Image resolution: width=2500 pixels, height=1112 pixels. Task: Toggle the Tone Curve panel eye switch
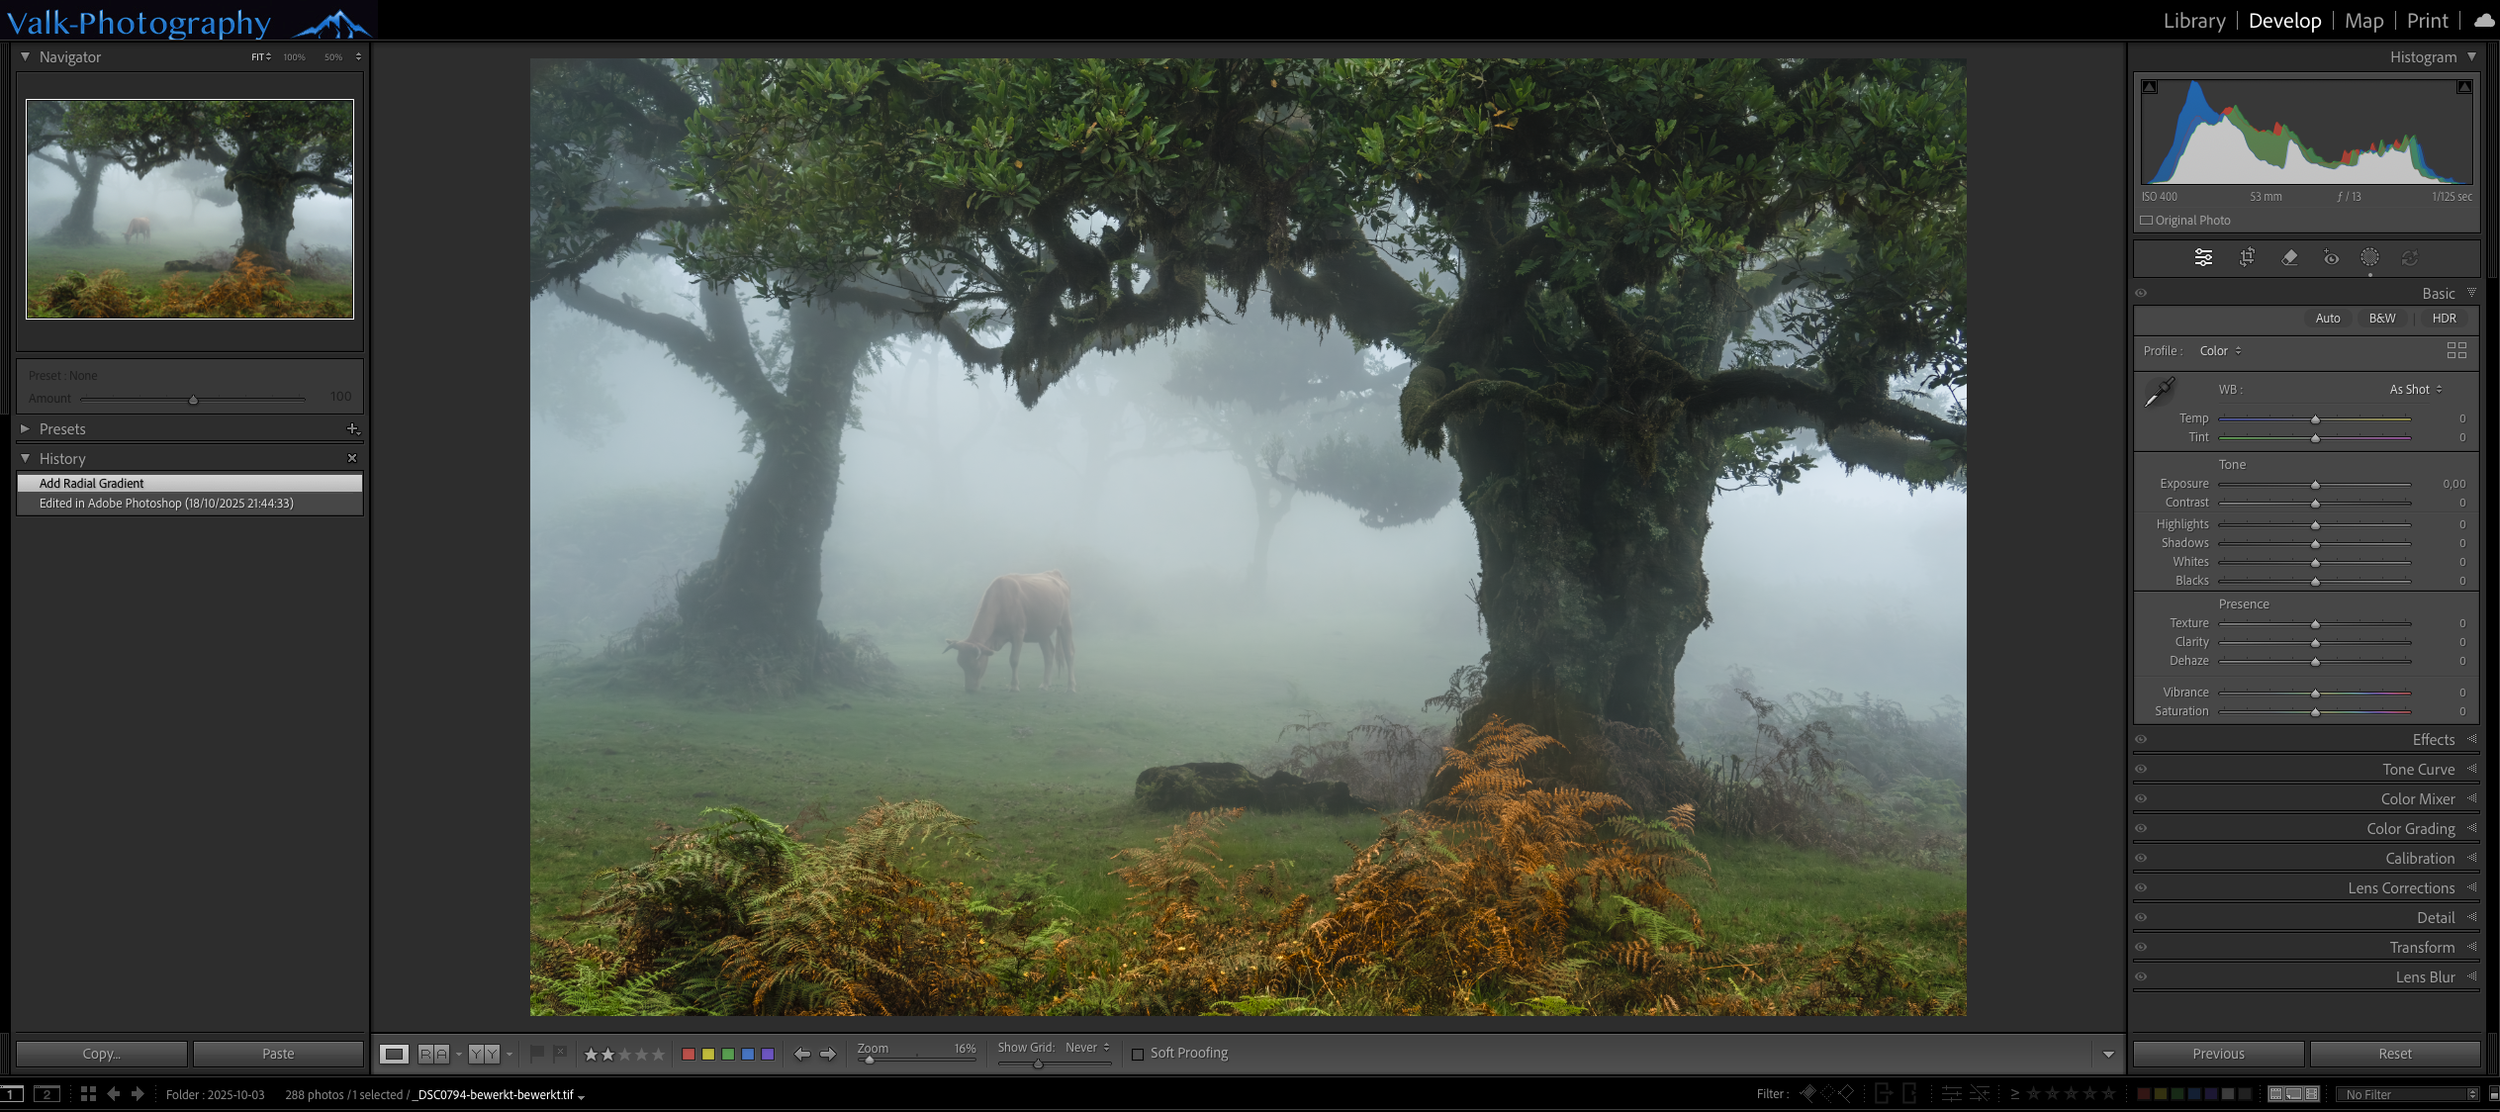[2141, 769]
